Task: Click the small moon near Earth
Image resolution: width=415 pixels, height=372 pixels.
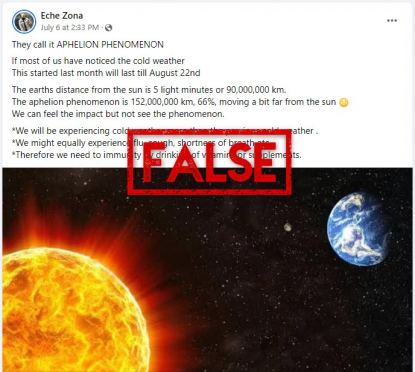Action: point(287,227)
